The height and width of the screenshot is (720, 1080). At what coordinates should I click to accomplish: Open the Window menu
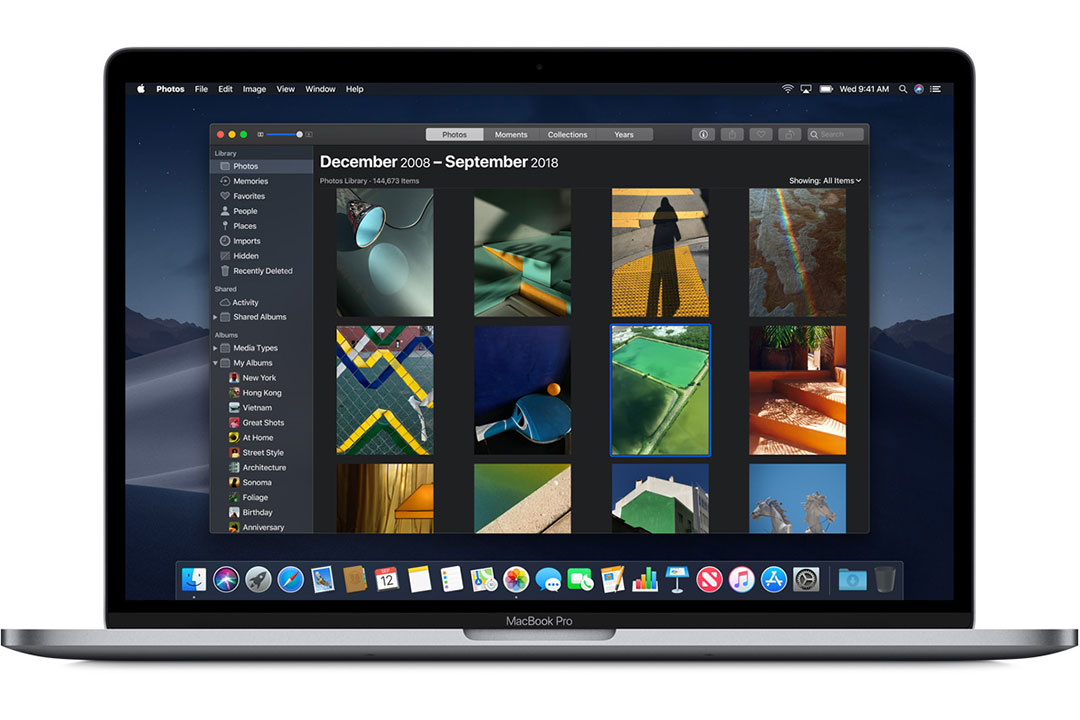(320, 89)
